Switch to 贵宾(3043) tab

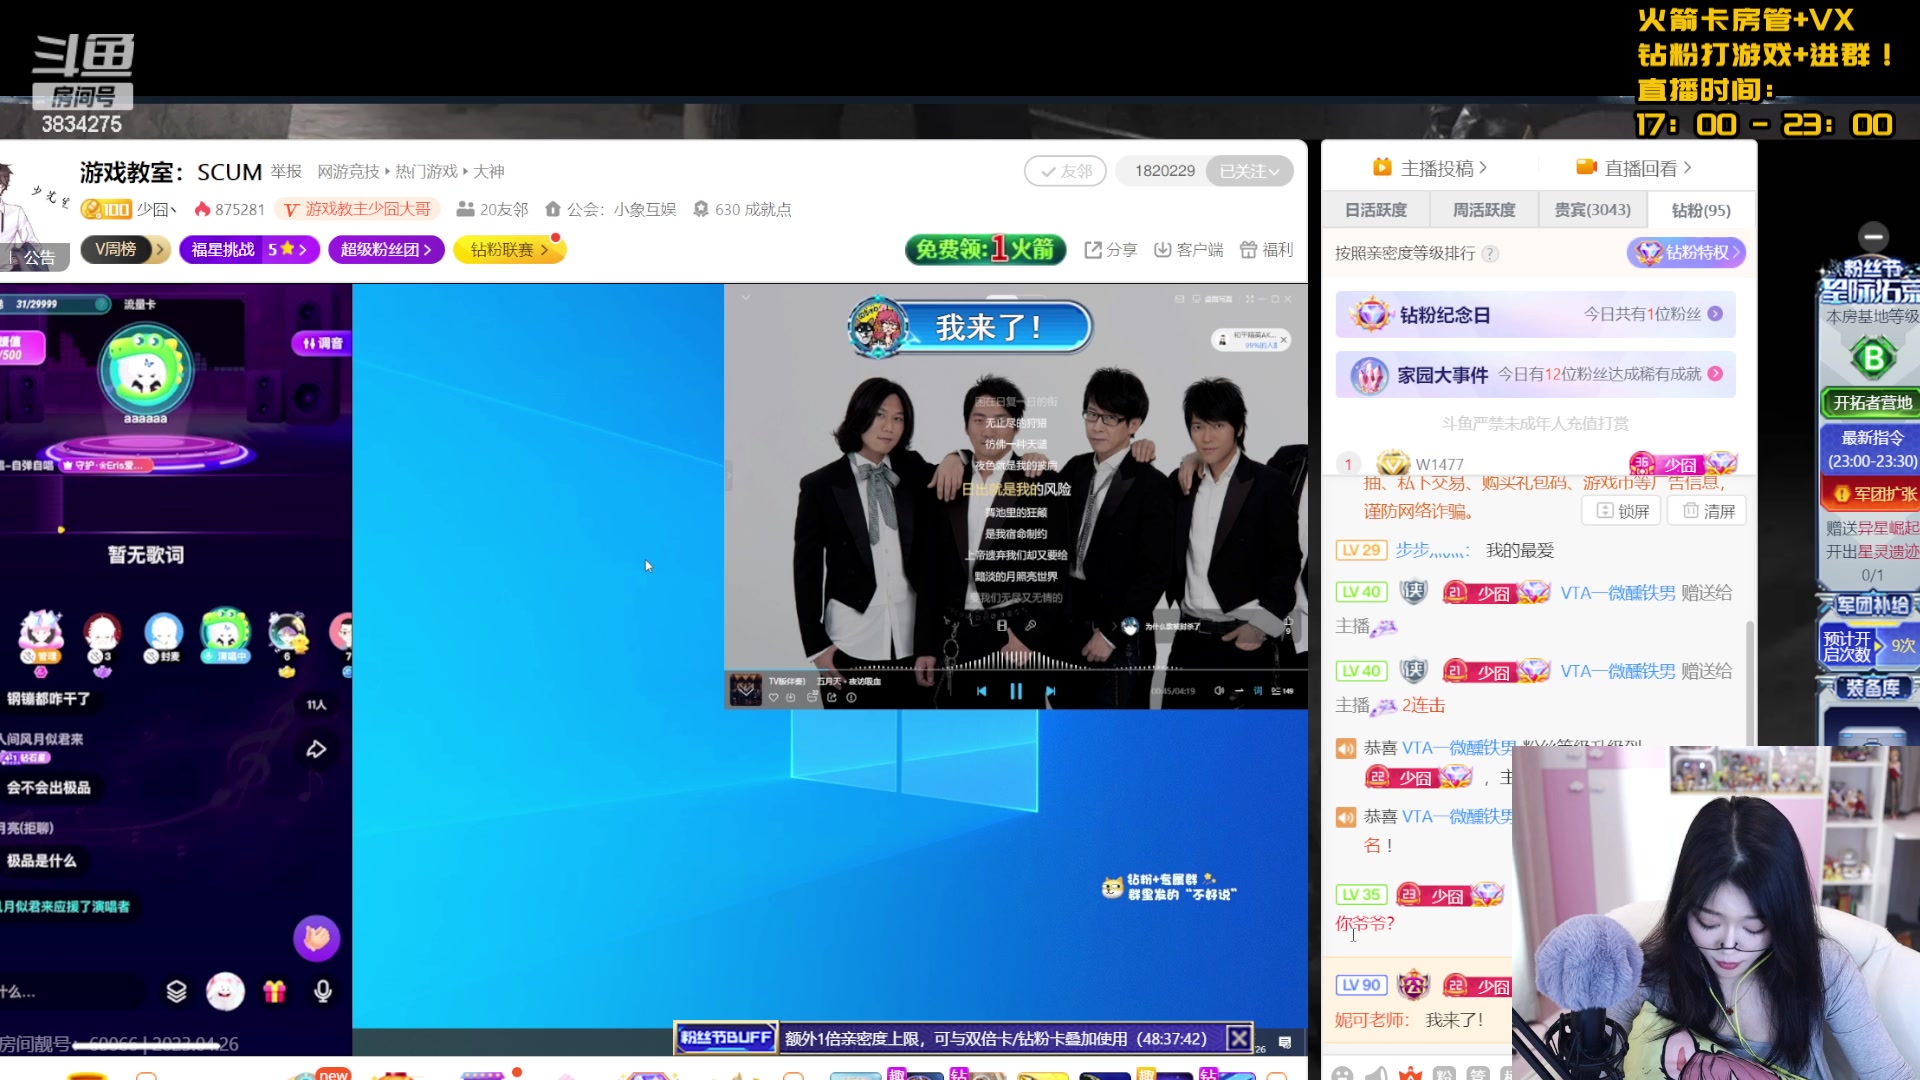(x=1592, y=210)
